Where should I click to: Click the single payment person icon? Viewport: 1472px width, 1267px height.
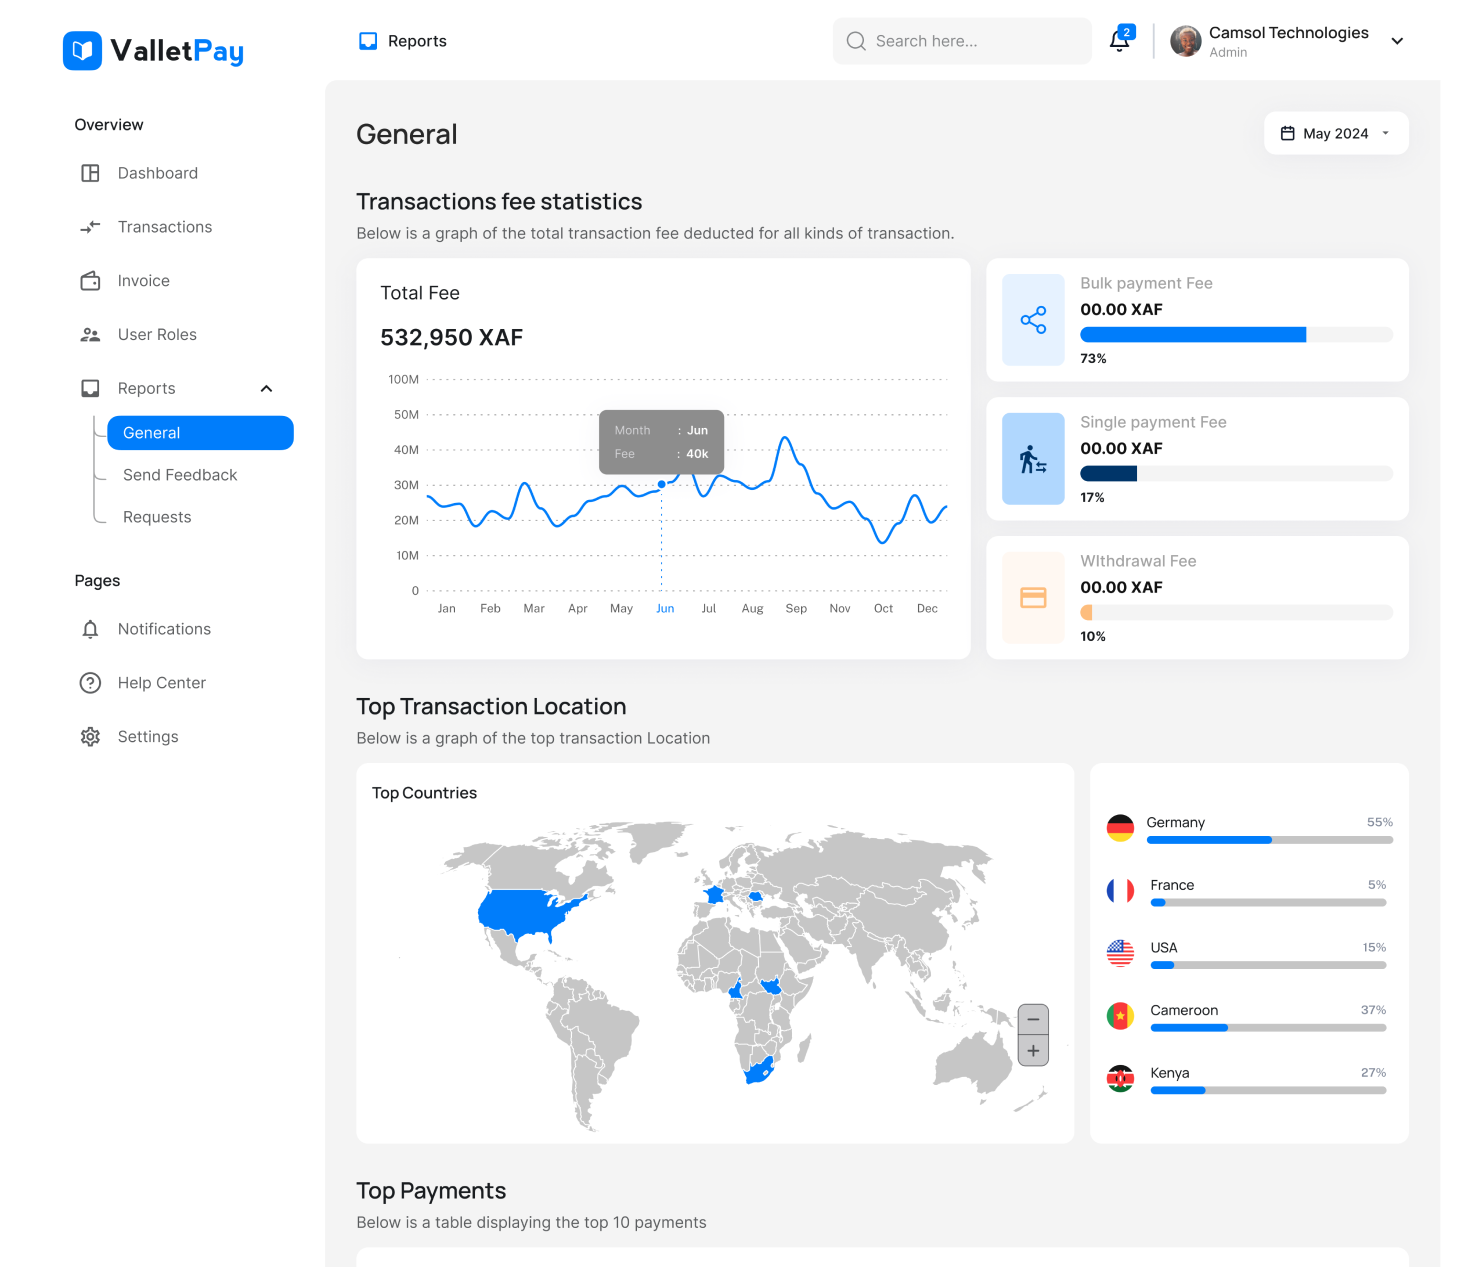click(x=1033, y=459)
